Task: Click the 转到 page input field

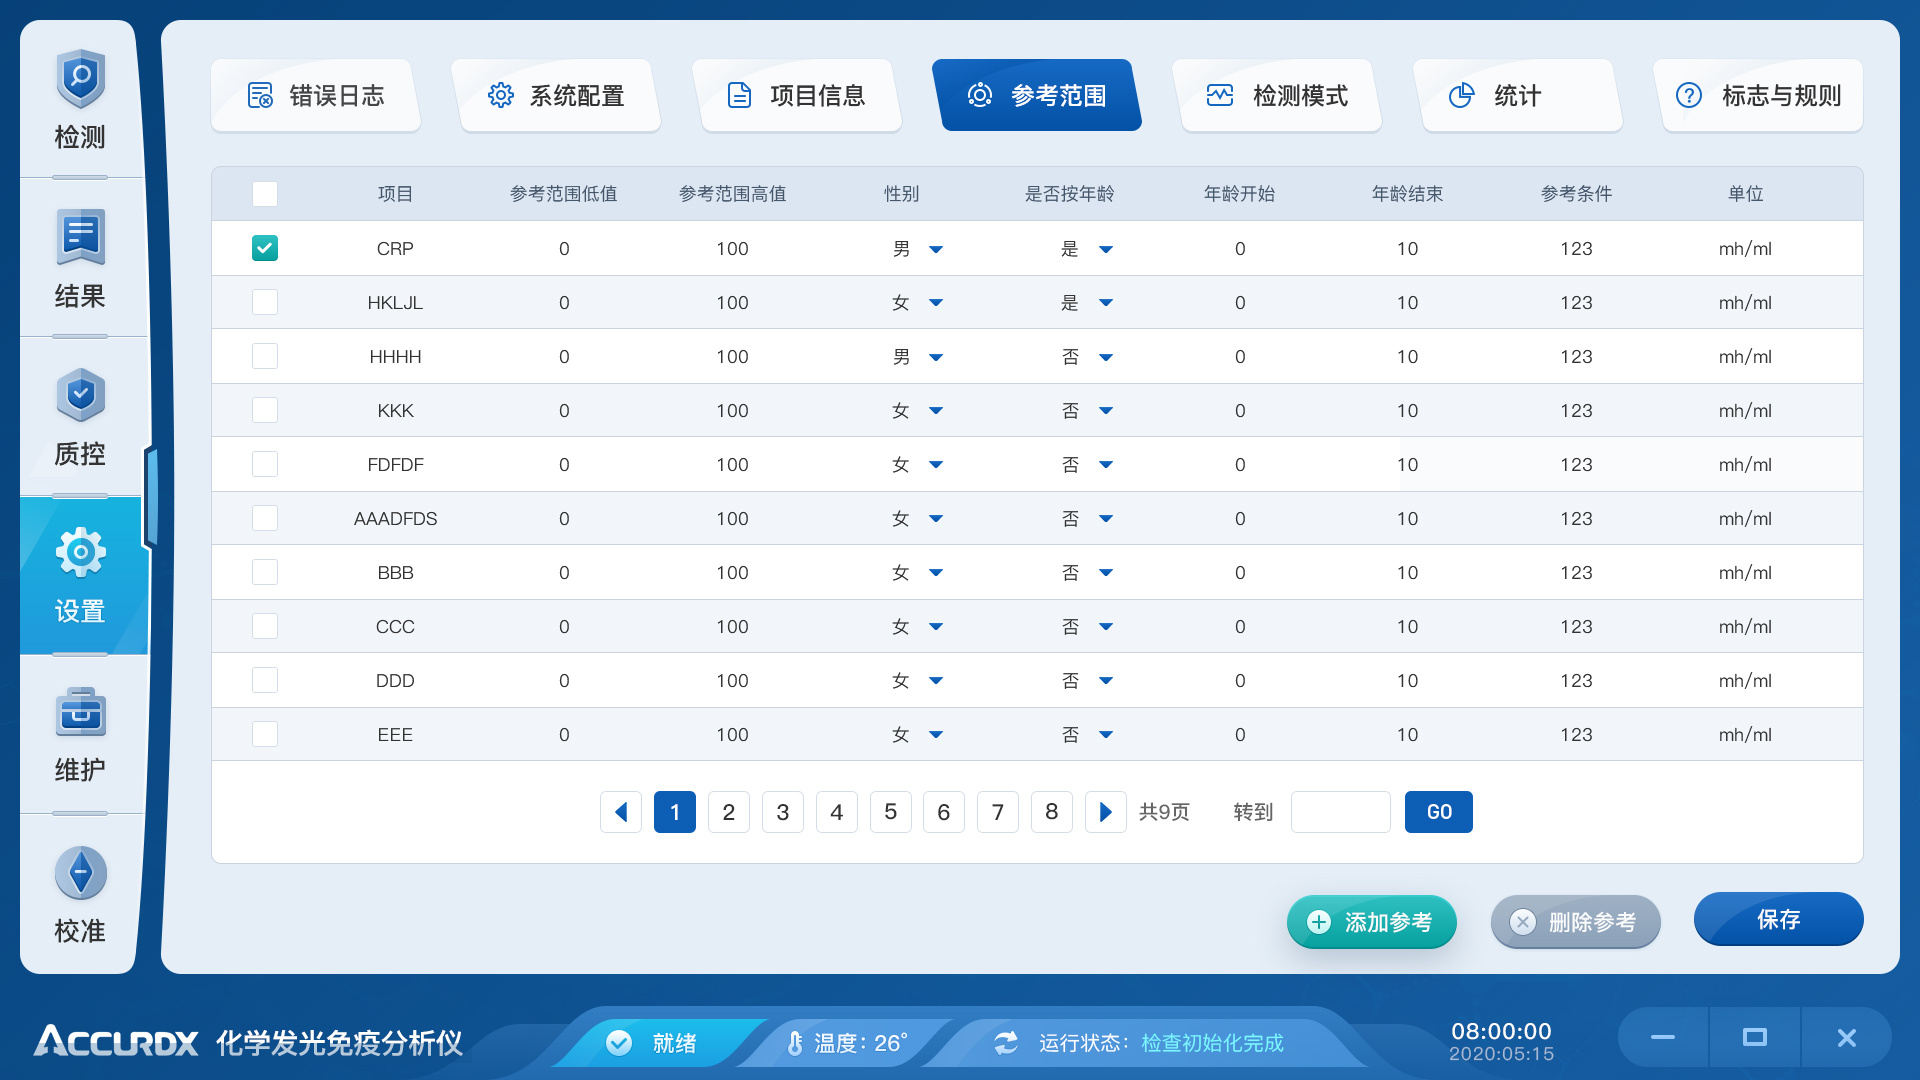Action: click(x=1340, y=812)
